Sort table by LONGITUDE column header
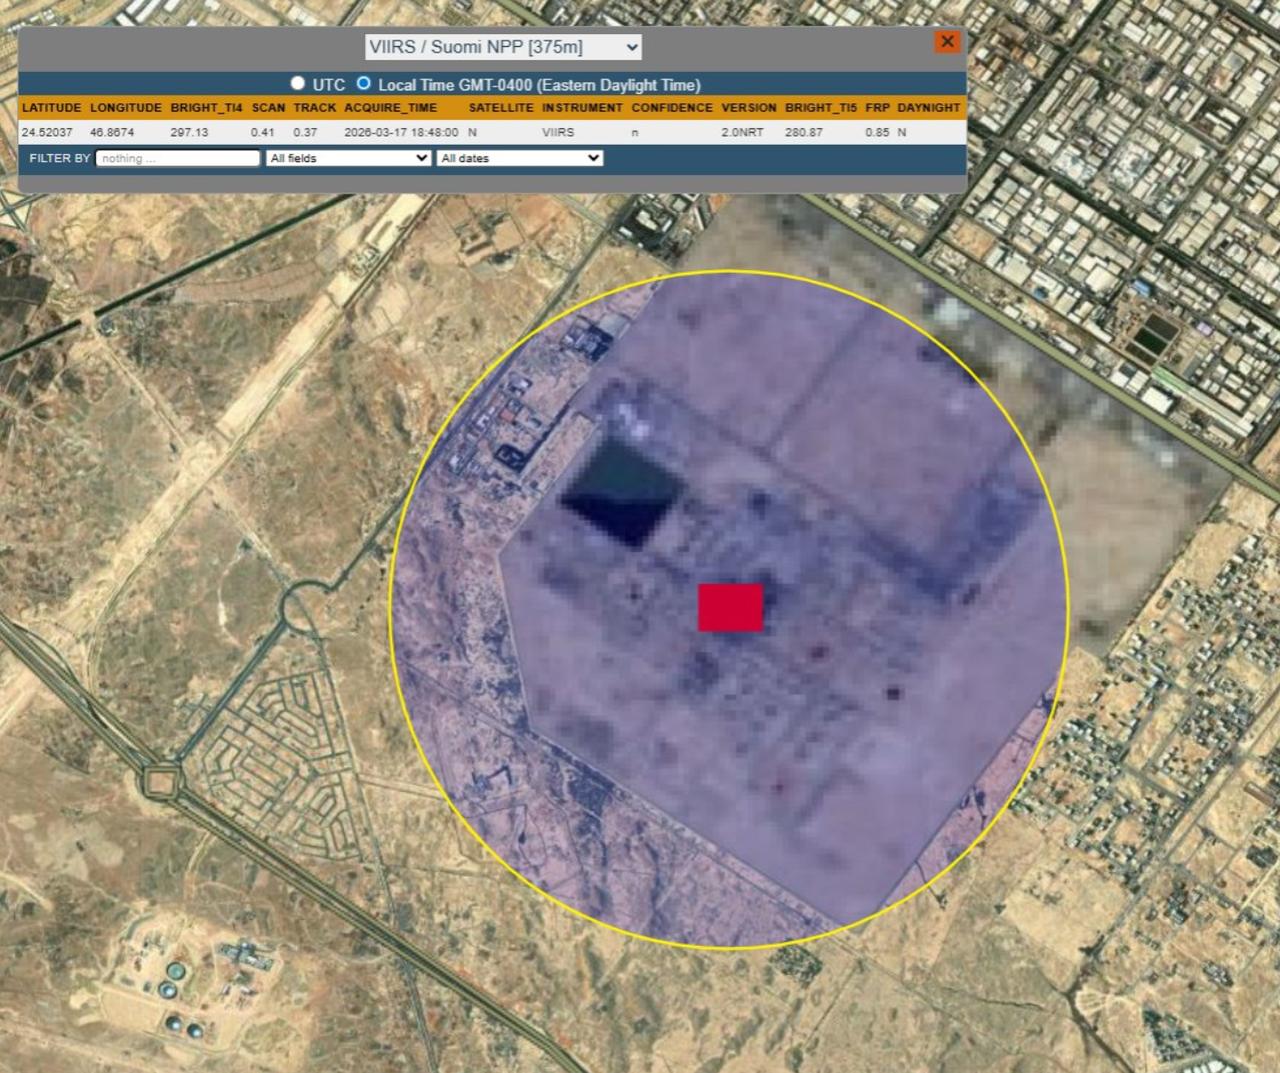1280x1073 pixels. pyautogui.click(x=126, y=108)
